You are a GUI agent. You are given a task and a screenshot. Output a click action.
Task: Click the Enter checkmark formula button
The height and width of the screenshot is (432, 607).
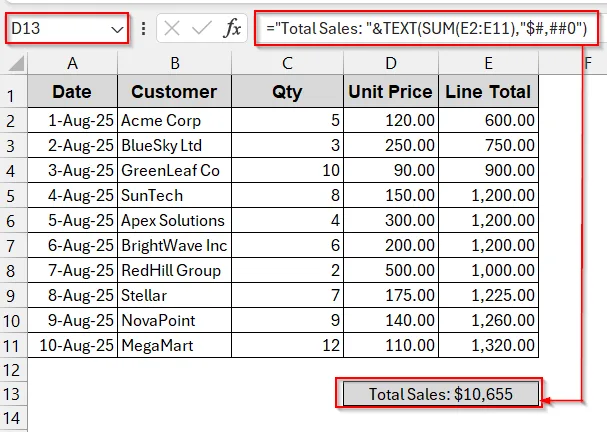coord(201,28)
